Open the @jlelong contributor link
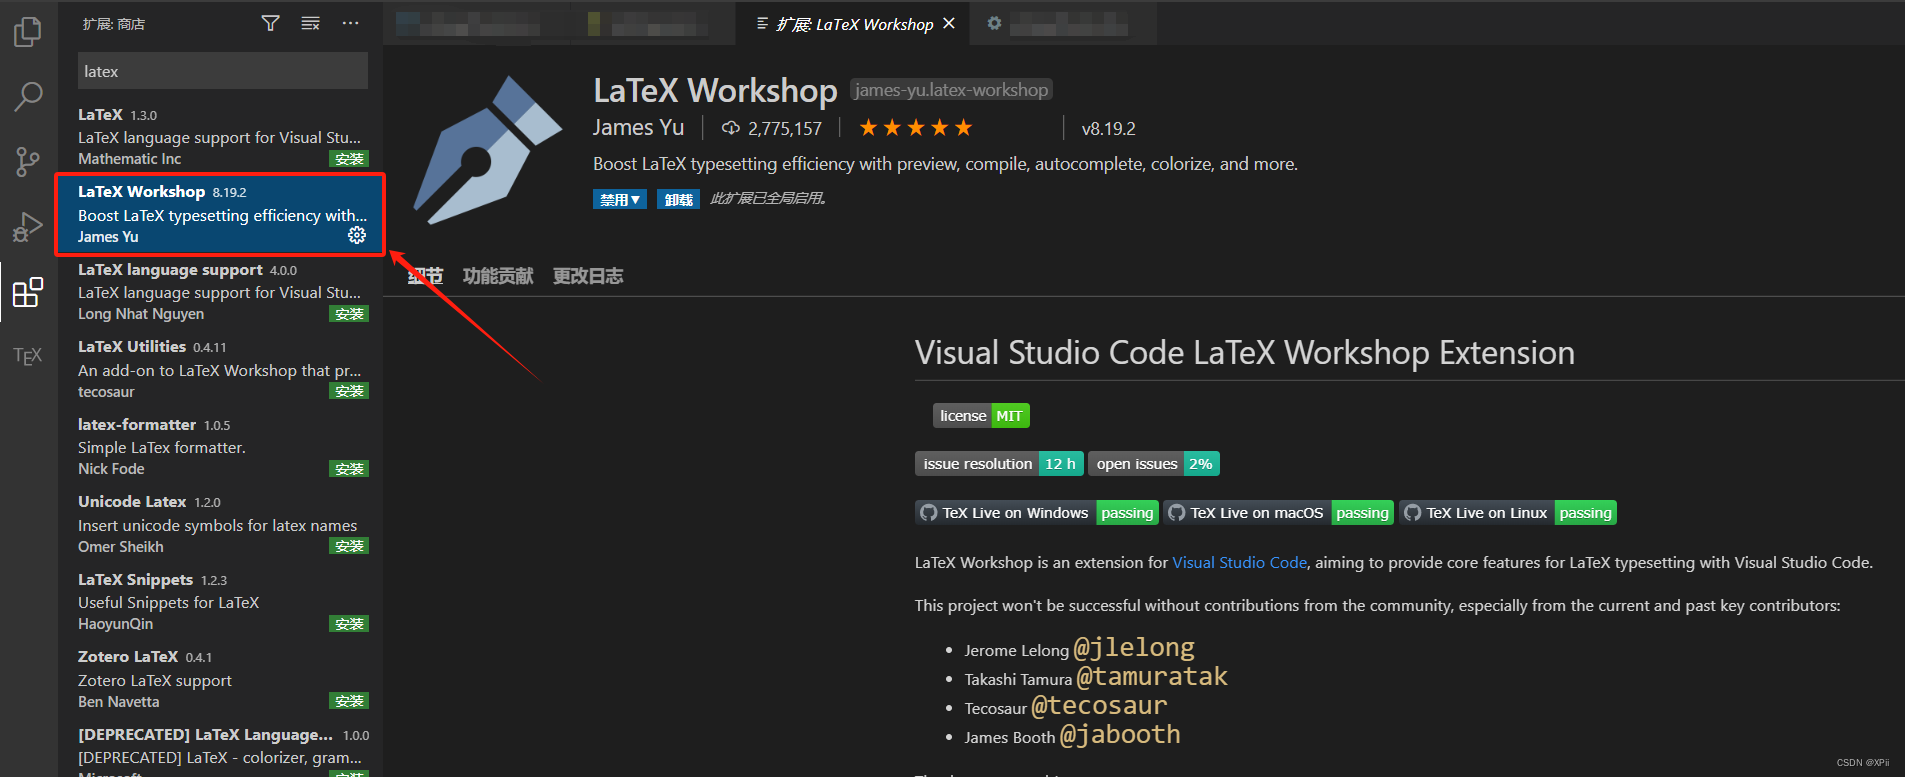Viewport: 1905px width, 777px height. pos(1134,648)
